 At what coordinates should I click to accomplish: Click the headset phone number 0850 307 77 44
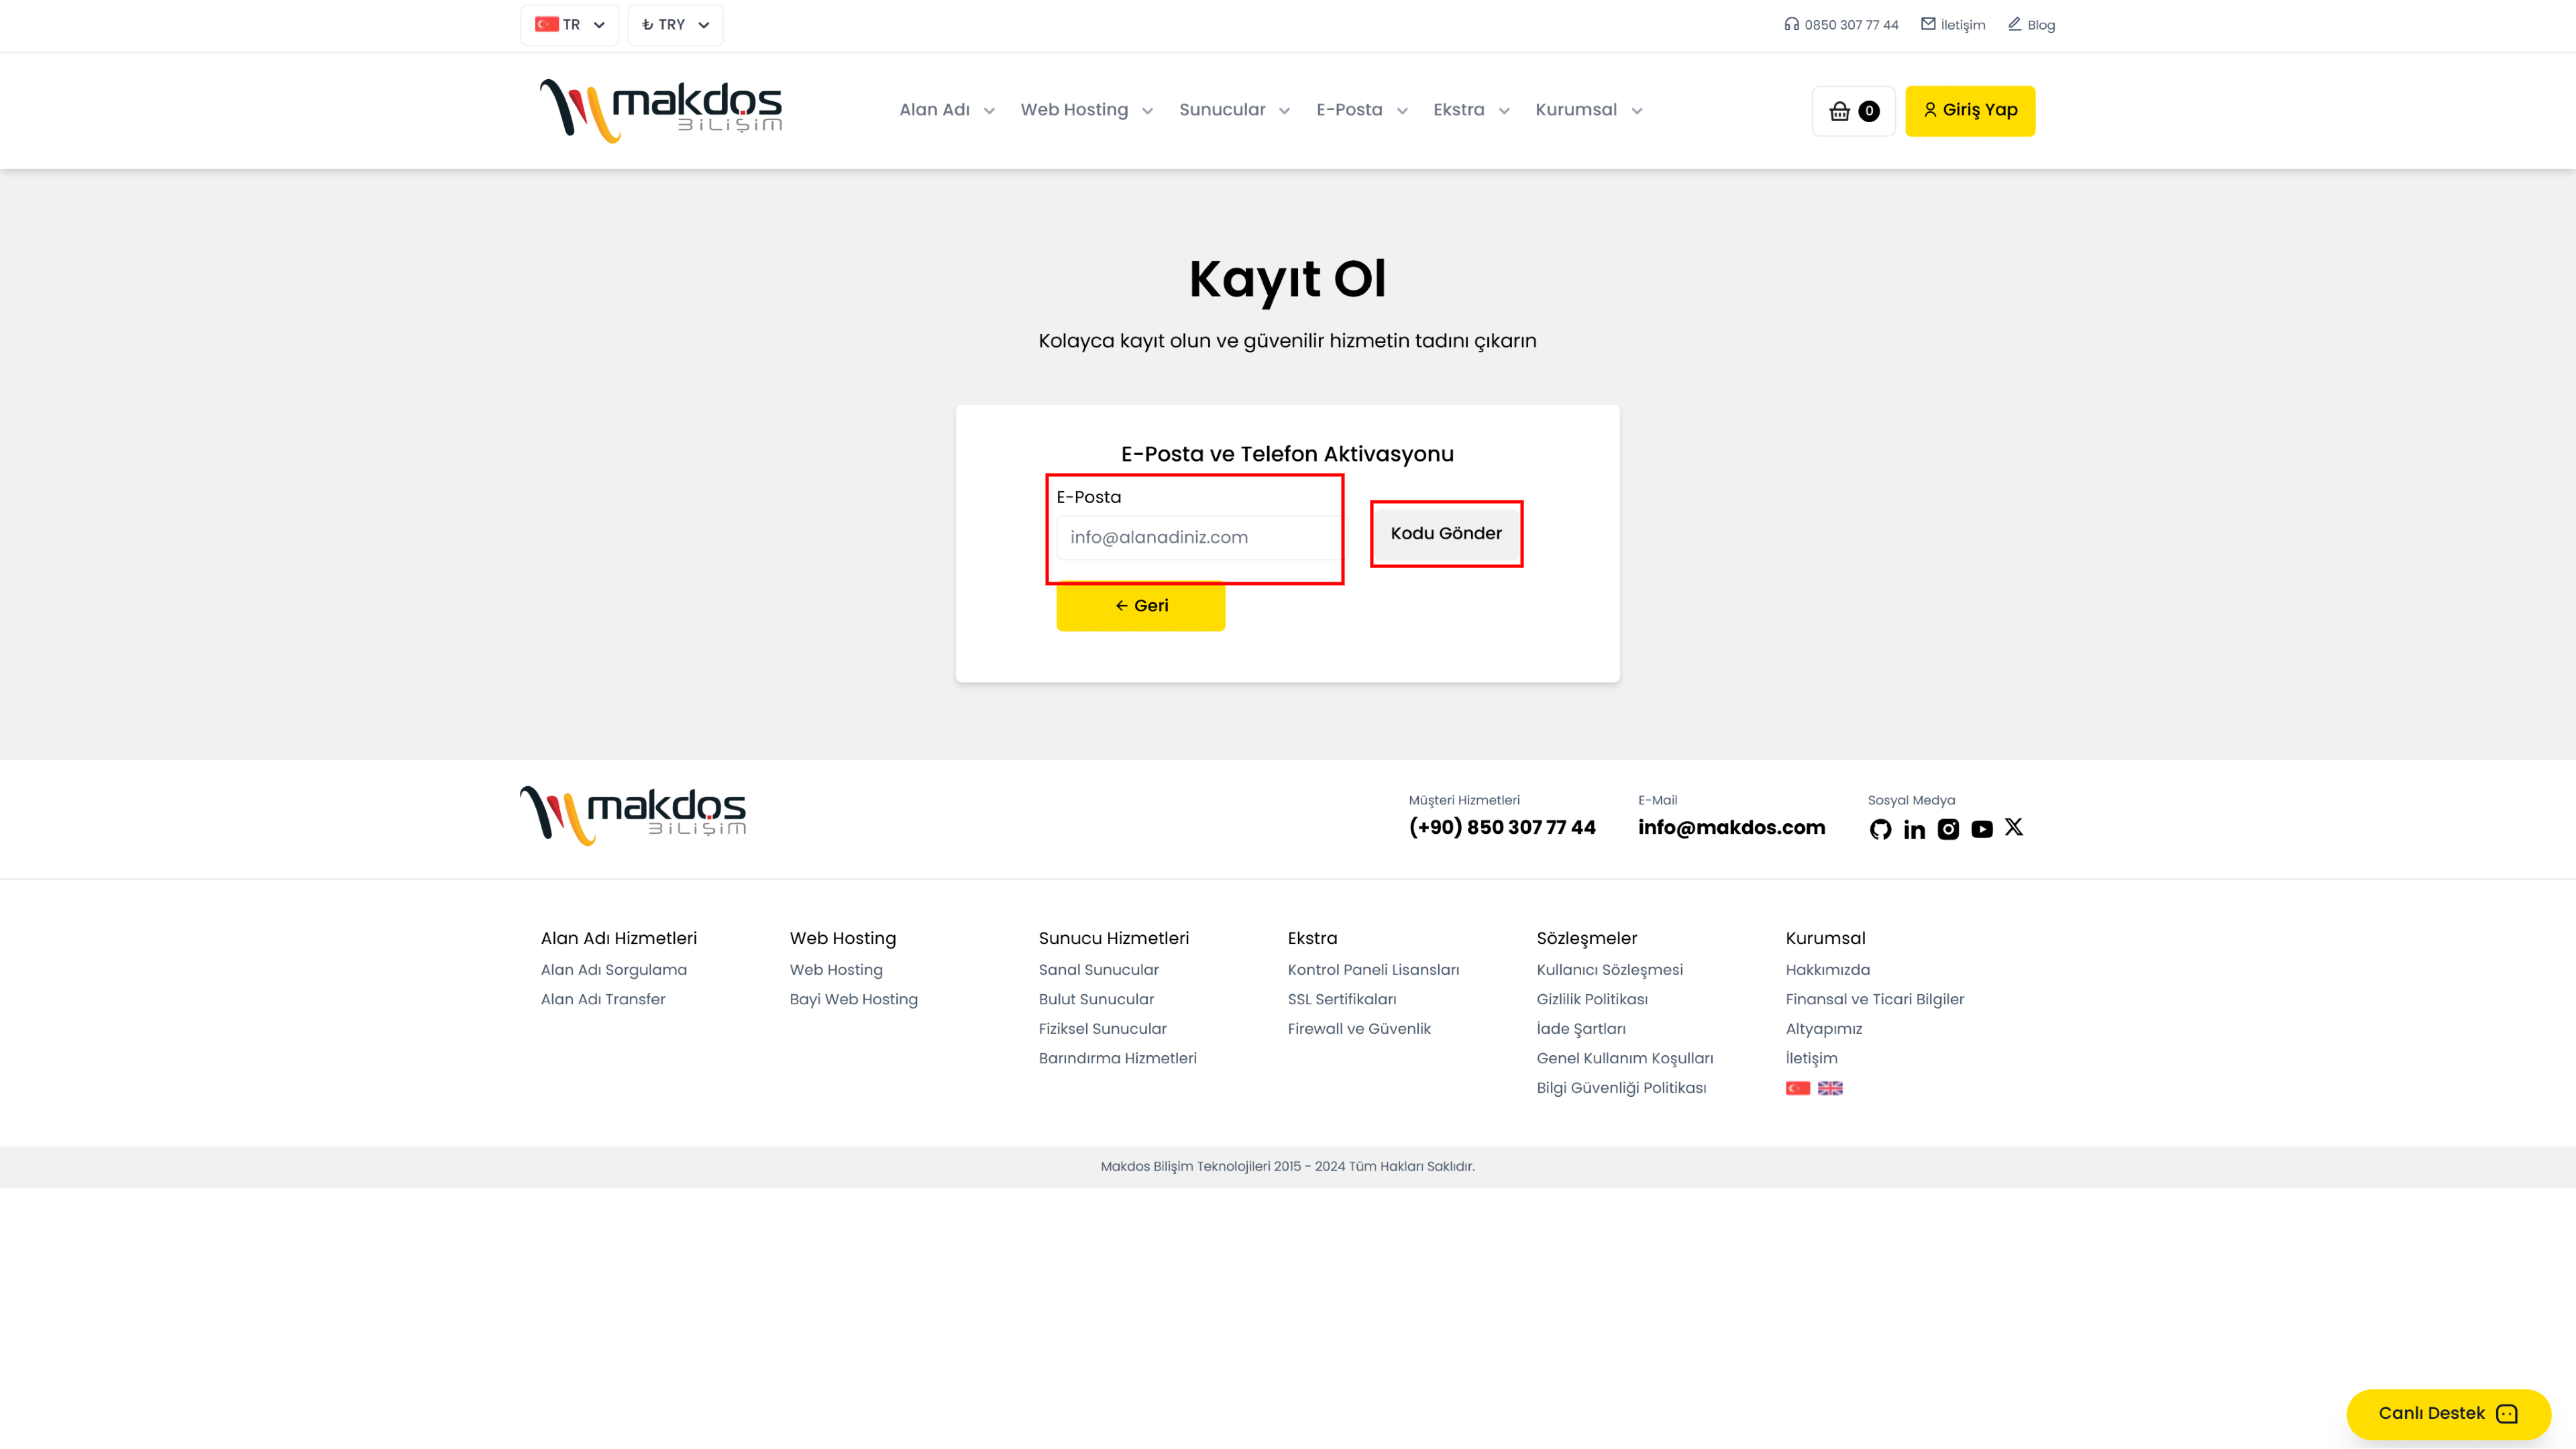click(x=1841, y=25)
